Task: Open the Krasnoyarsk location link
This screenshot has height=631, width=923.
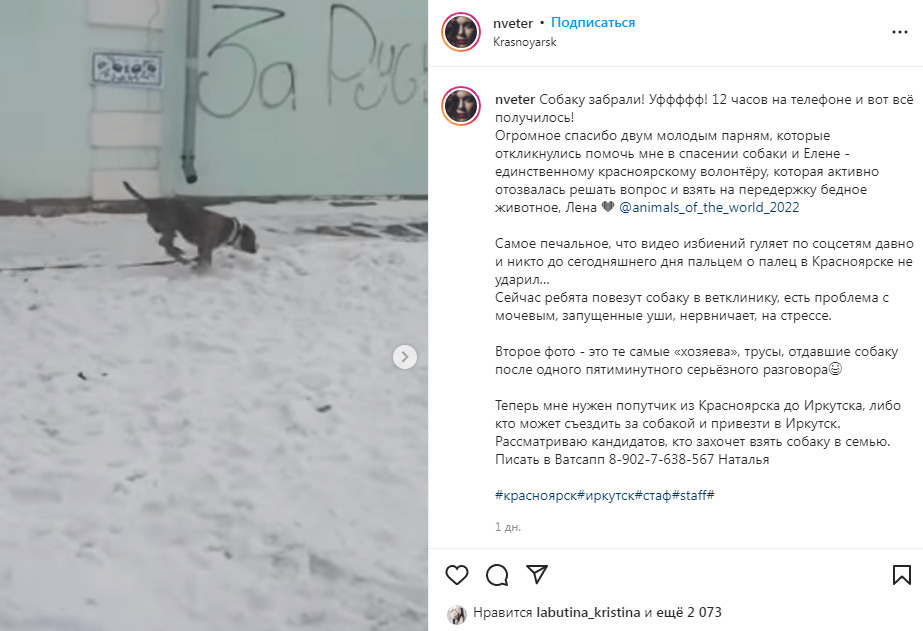Action: click(x=524, y=42)
